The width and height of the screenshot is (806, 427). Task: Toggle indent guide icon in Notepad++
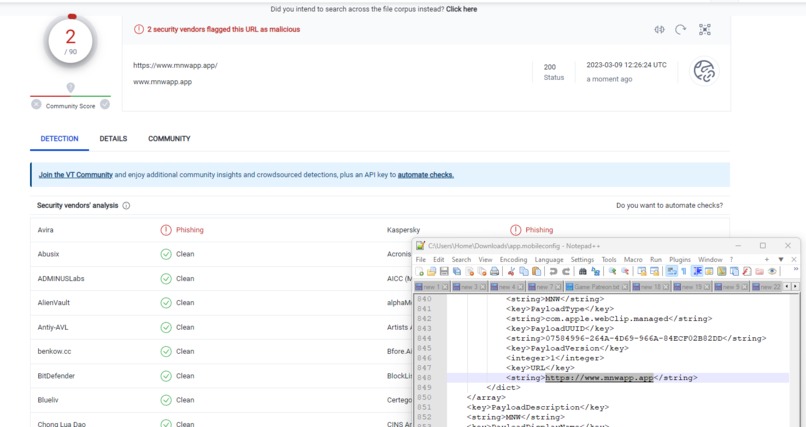(x=697, y=271)
